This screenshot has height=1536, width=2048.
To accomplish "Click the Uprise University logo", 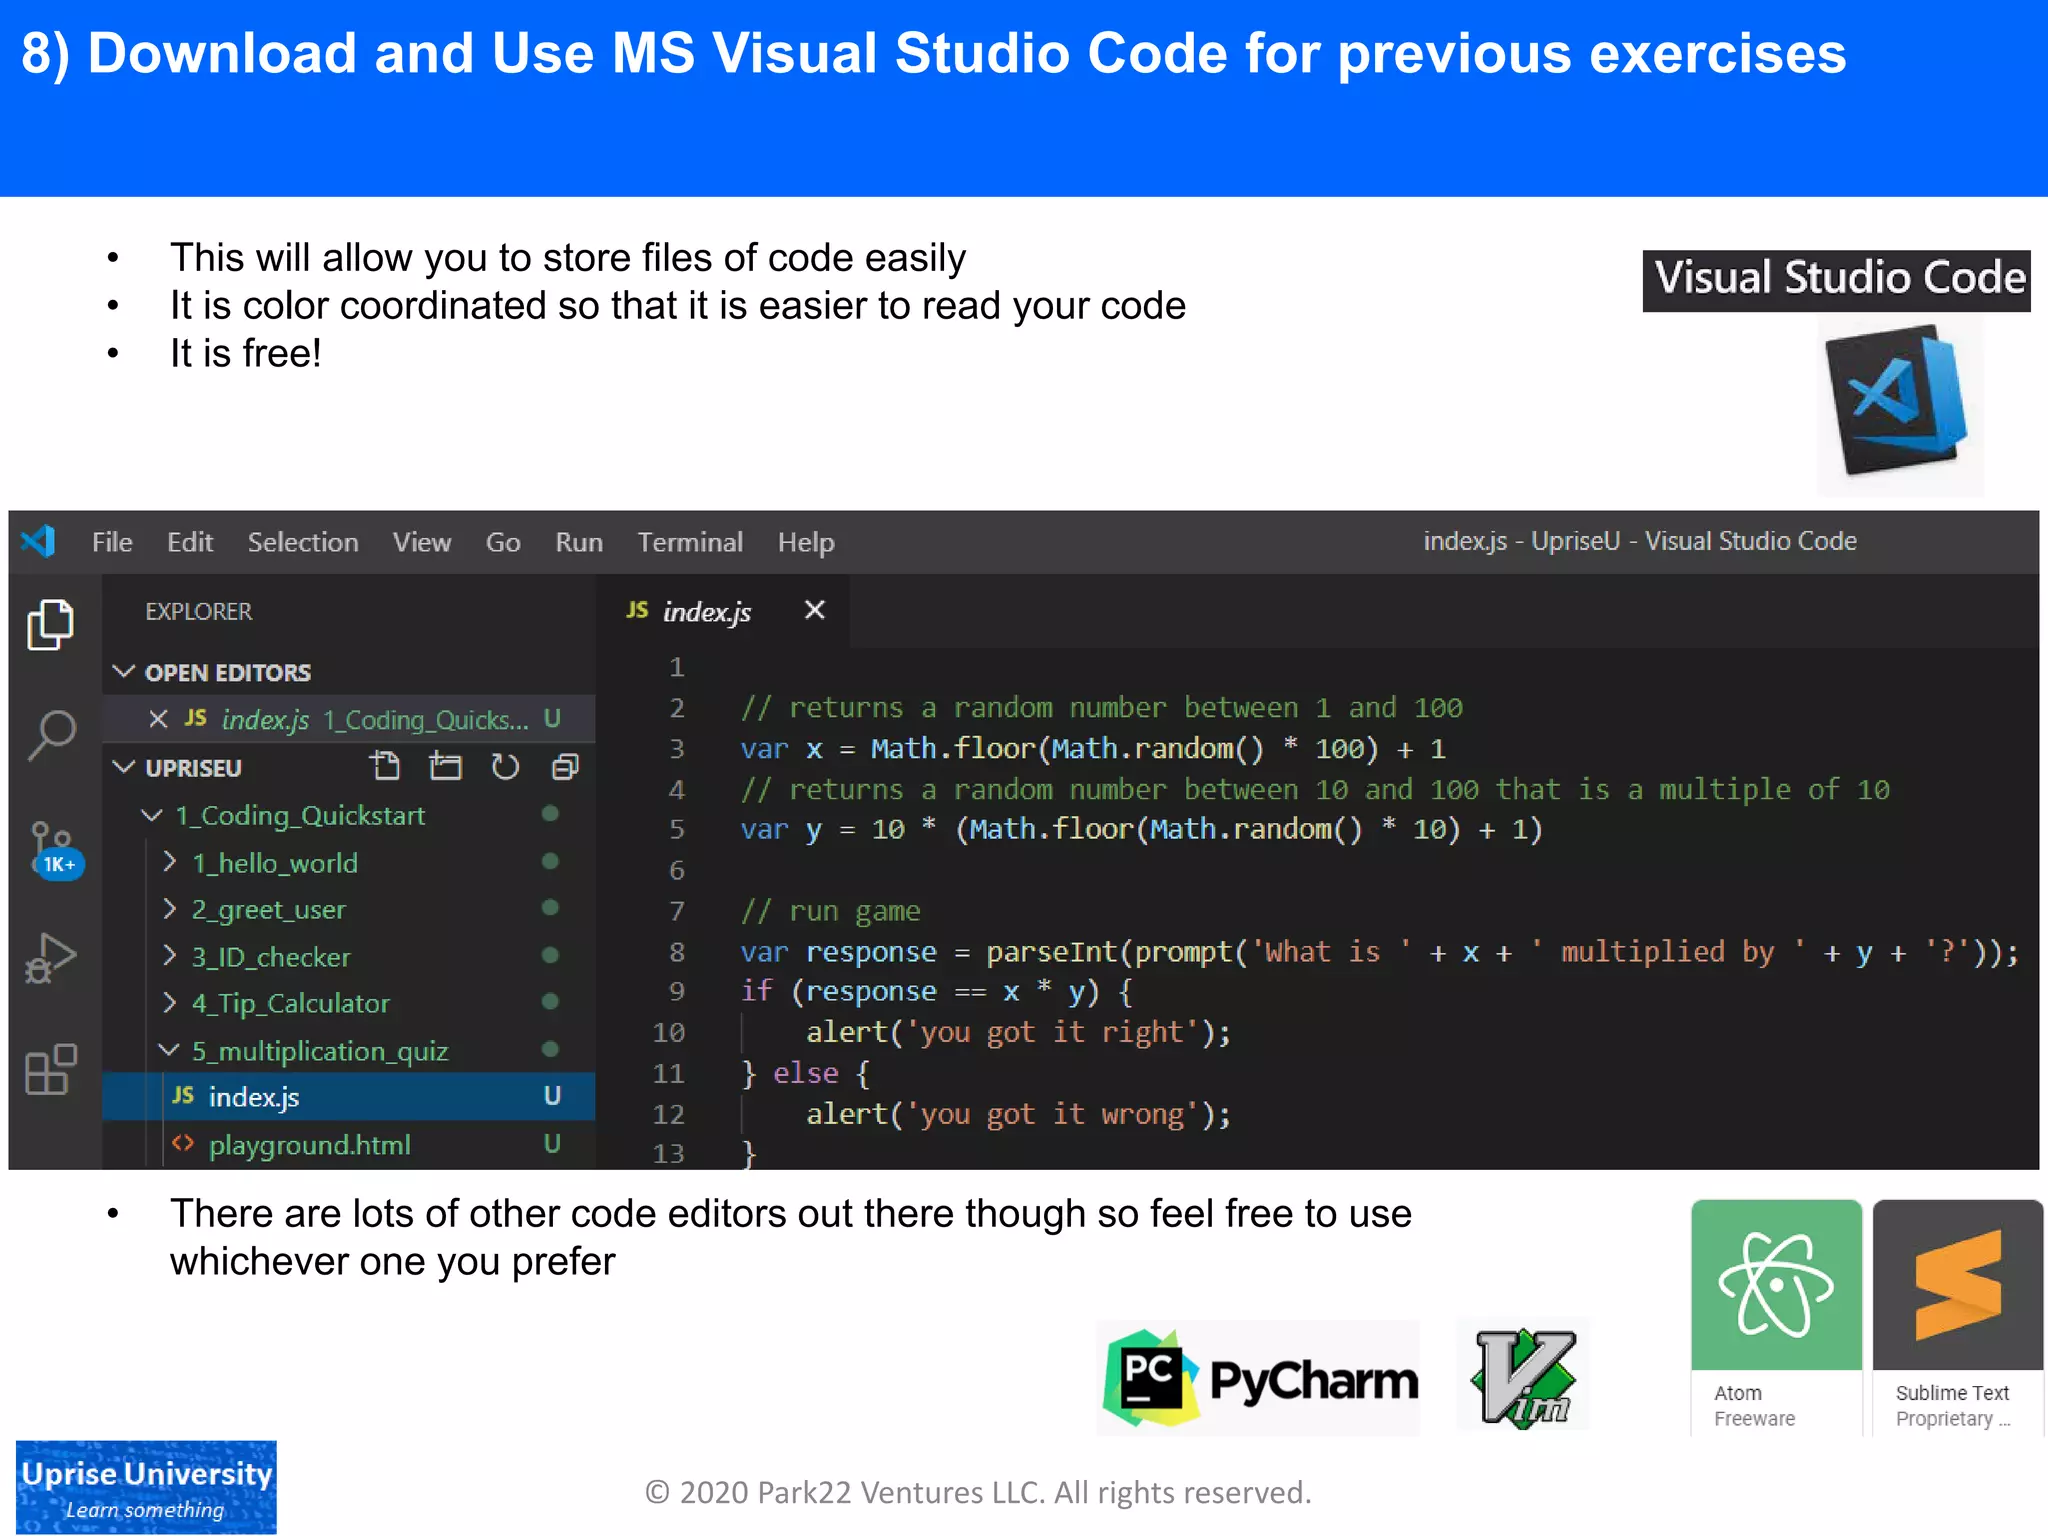I will 146,1487.
